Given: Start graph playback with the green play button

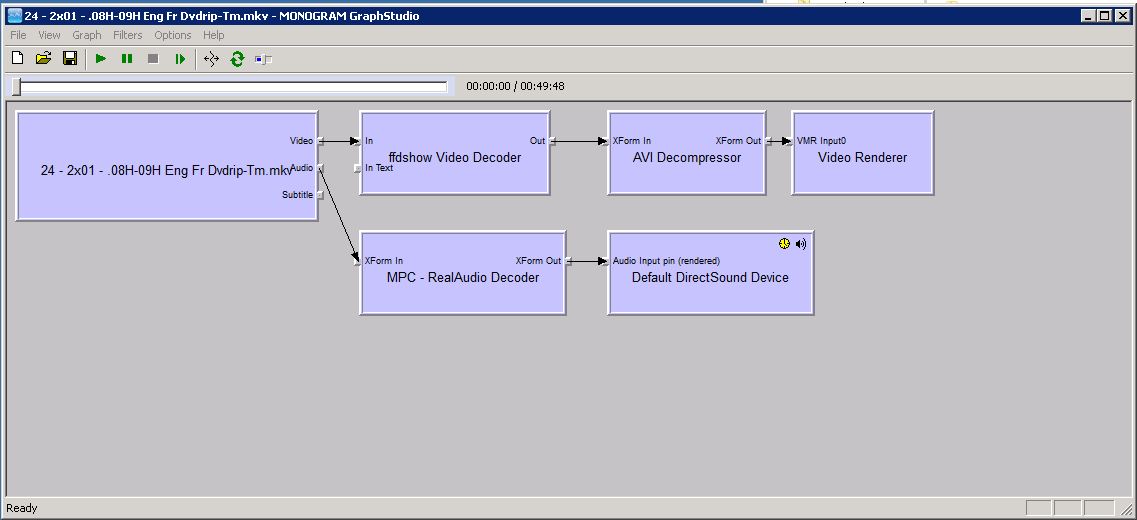Looking at the screenshot, I should [101, 59].
